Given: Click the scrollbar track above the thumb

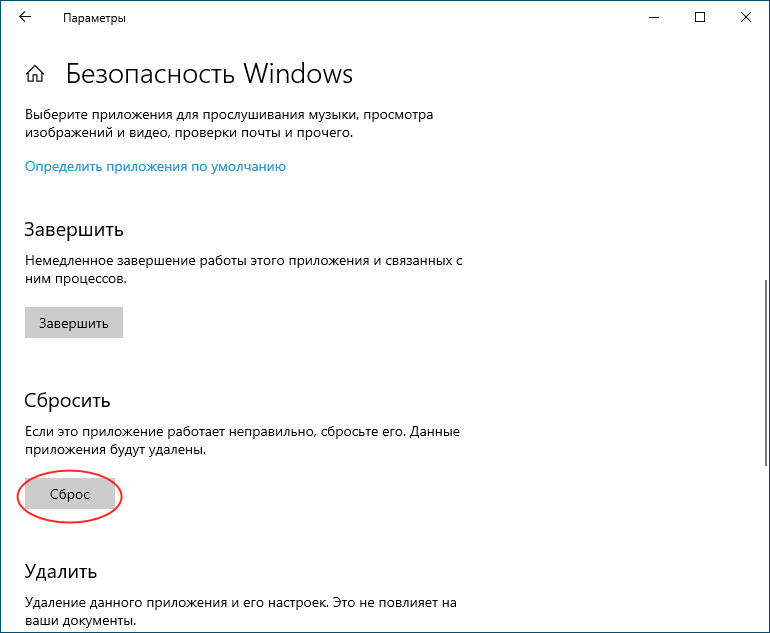Looking at the screenshot, I should 764,180.
